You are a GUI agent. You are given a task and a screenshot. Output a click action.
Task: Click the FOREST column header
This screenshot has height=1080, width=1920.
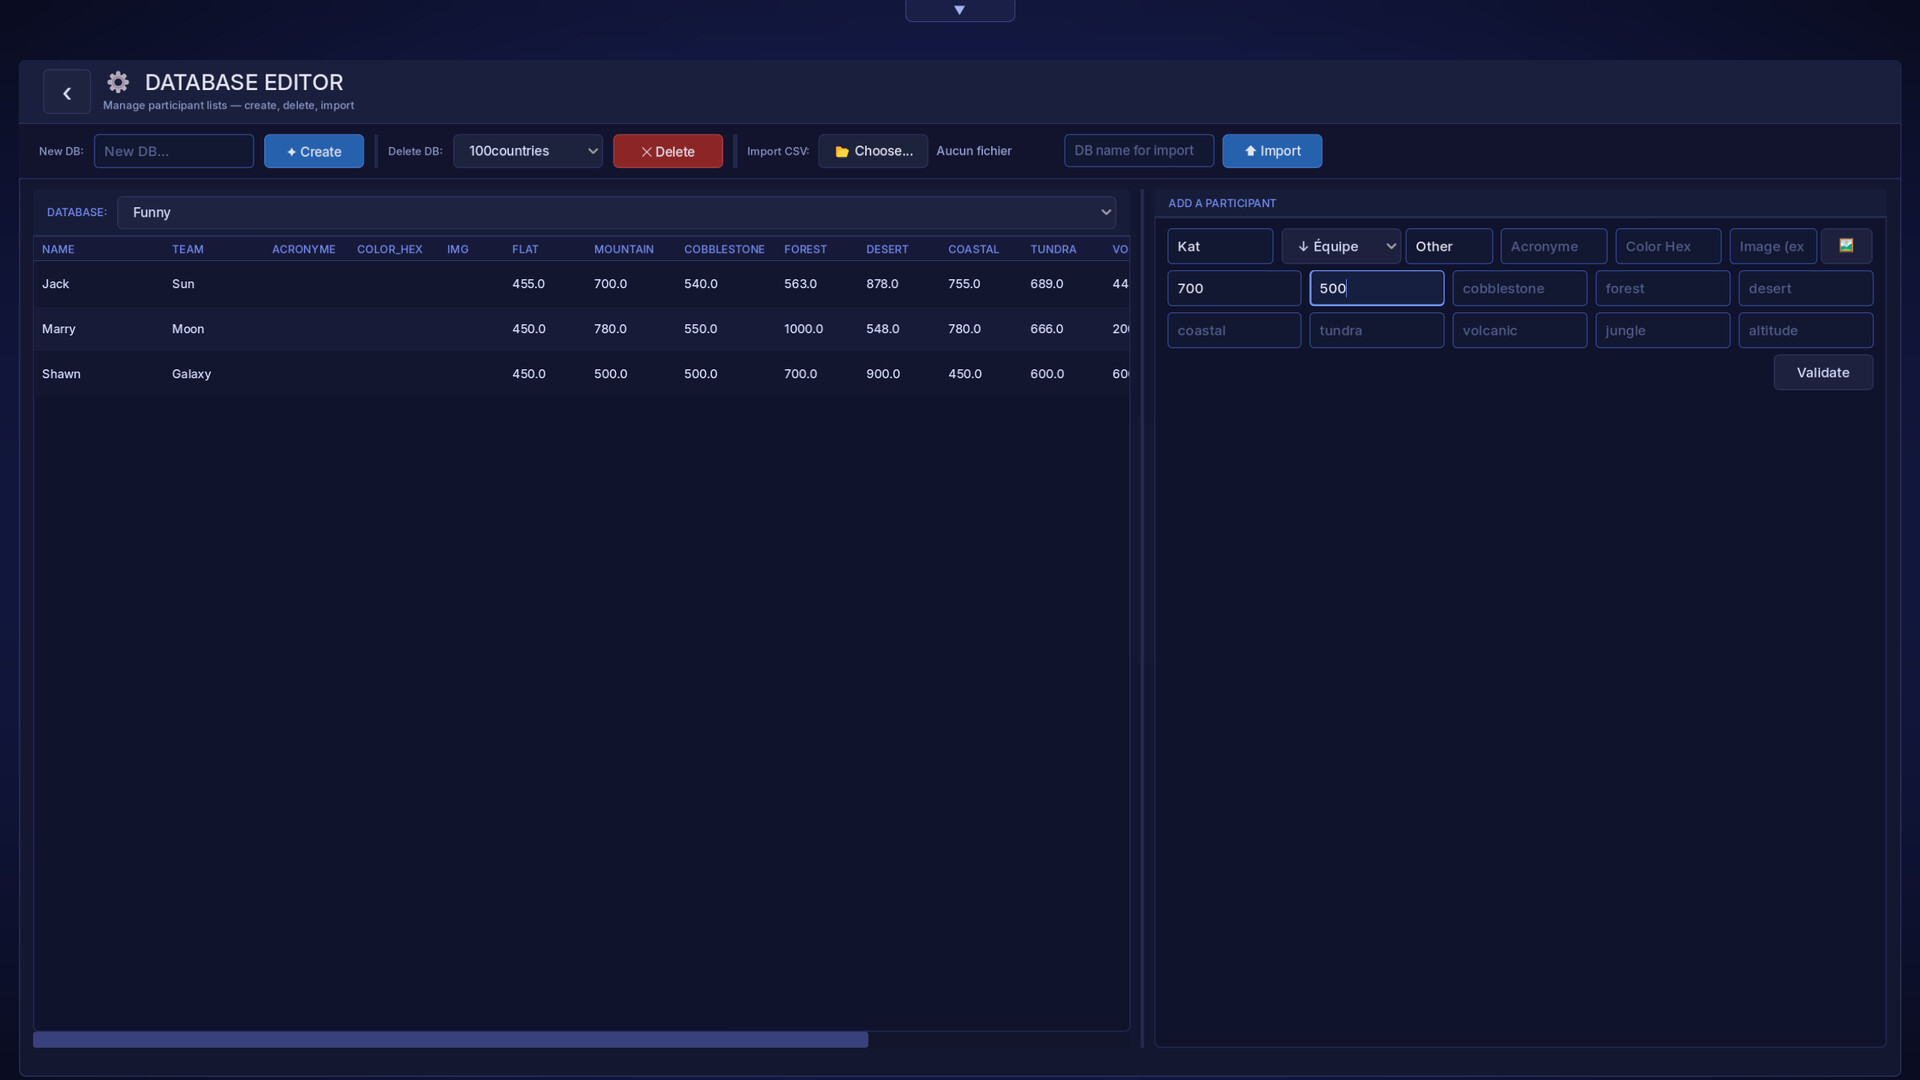pyautogui.click(x=805, y=249)
